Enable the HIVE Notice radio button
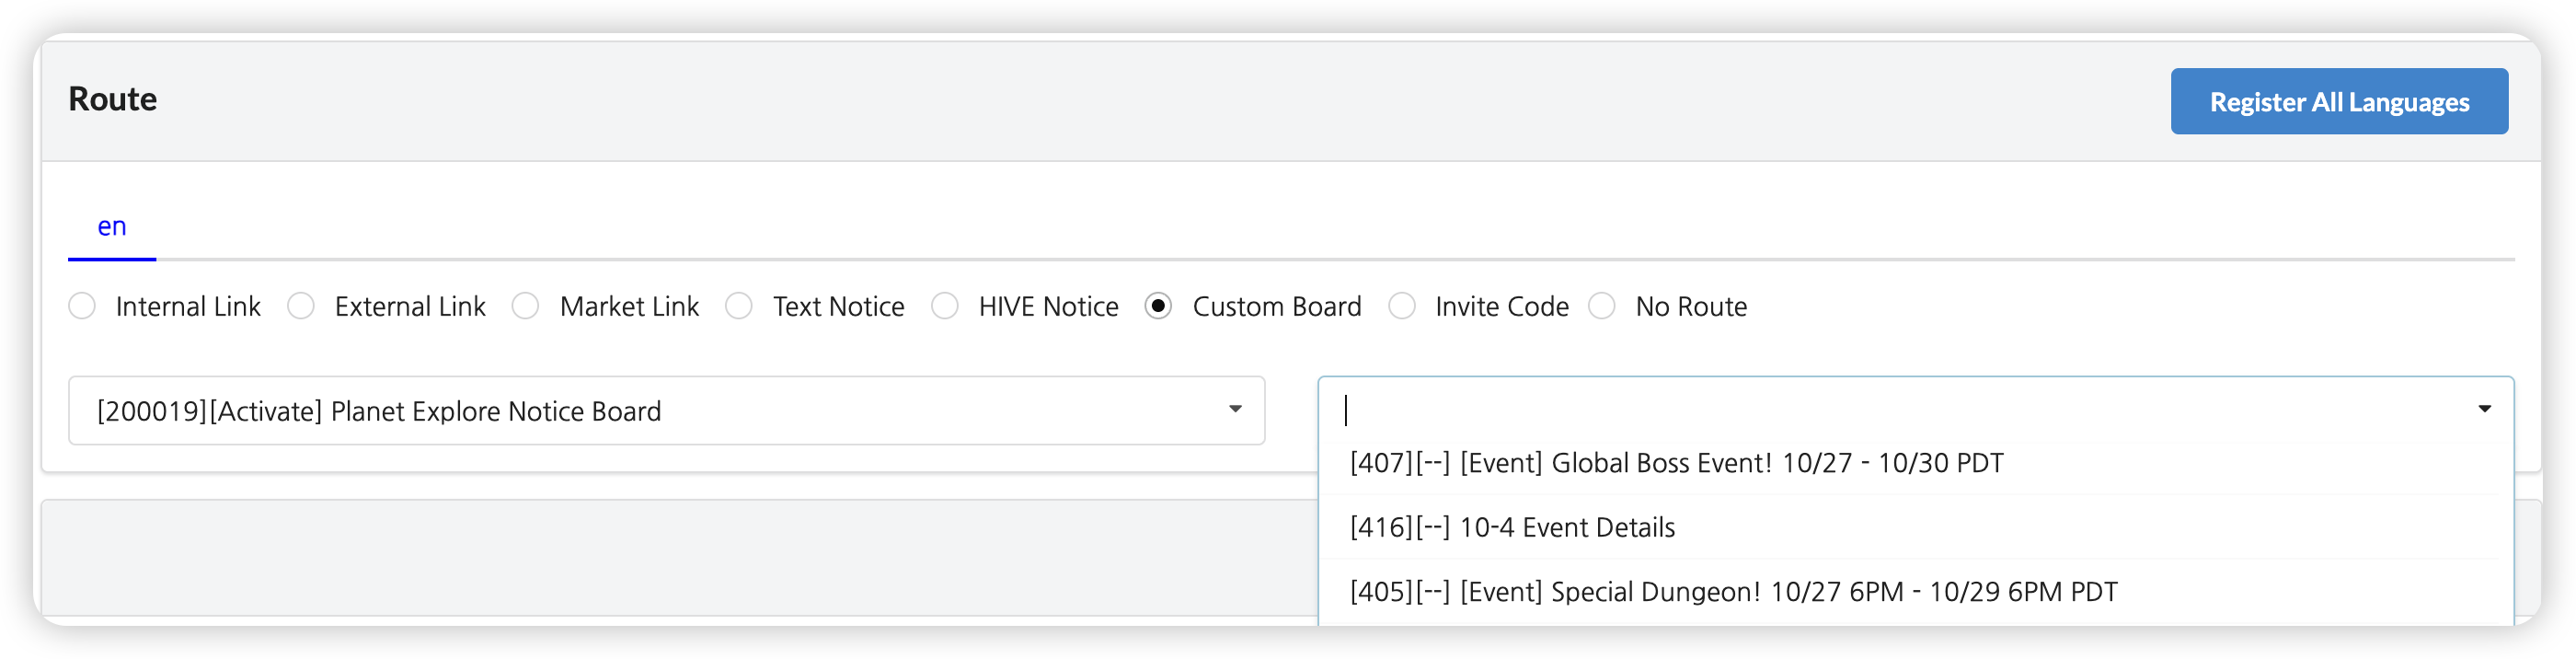This screenshot has width=2576, height=659. coord(945,306)
